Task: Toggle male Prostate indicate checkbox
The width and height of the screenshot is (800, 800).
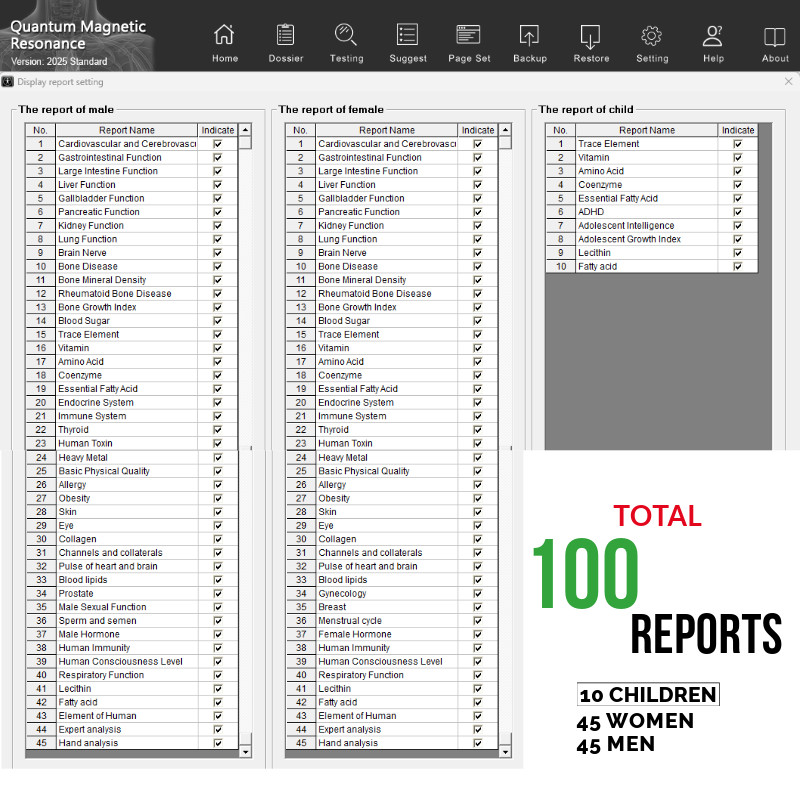Action: [x=218, y=594]
